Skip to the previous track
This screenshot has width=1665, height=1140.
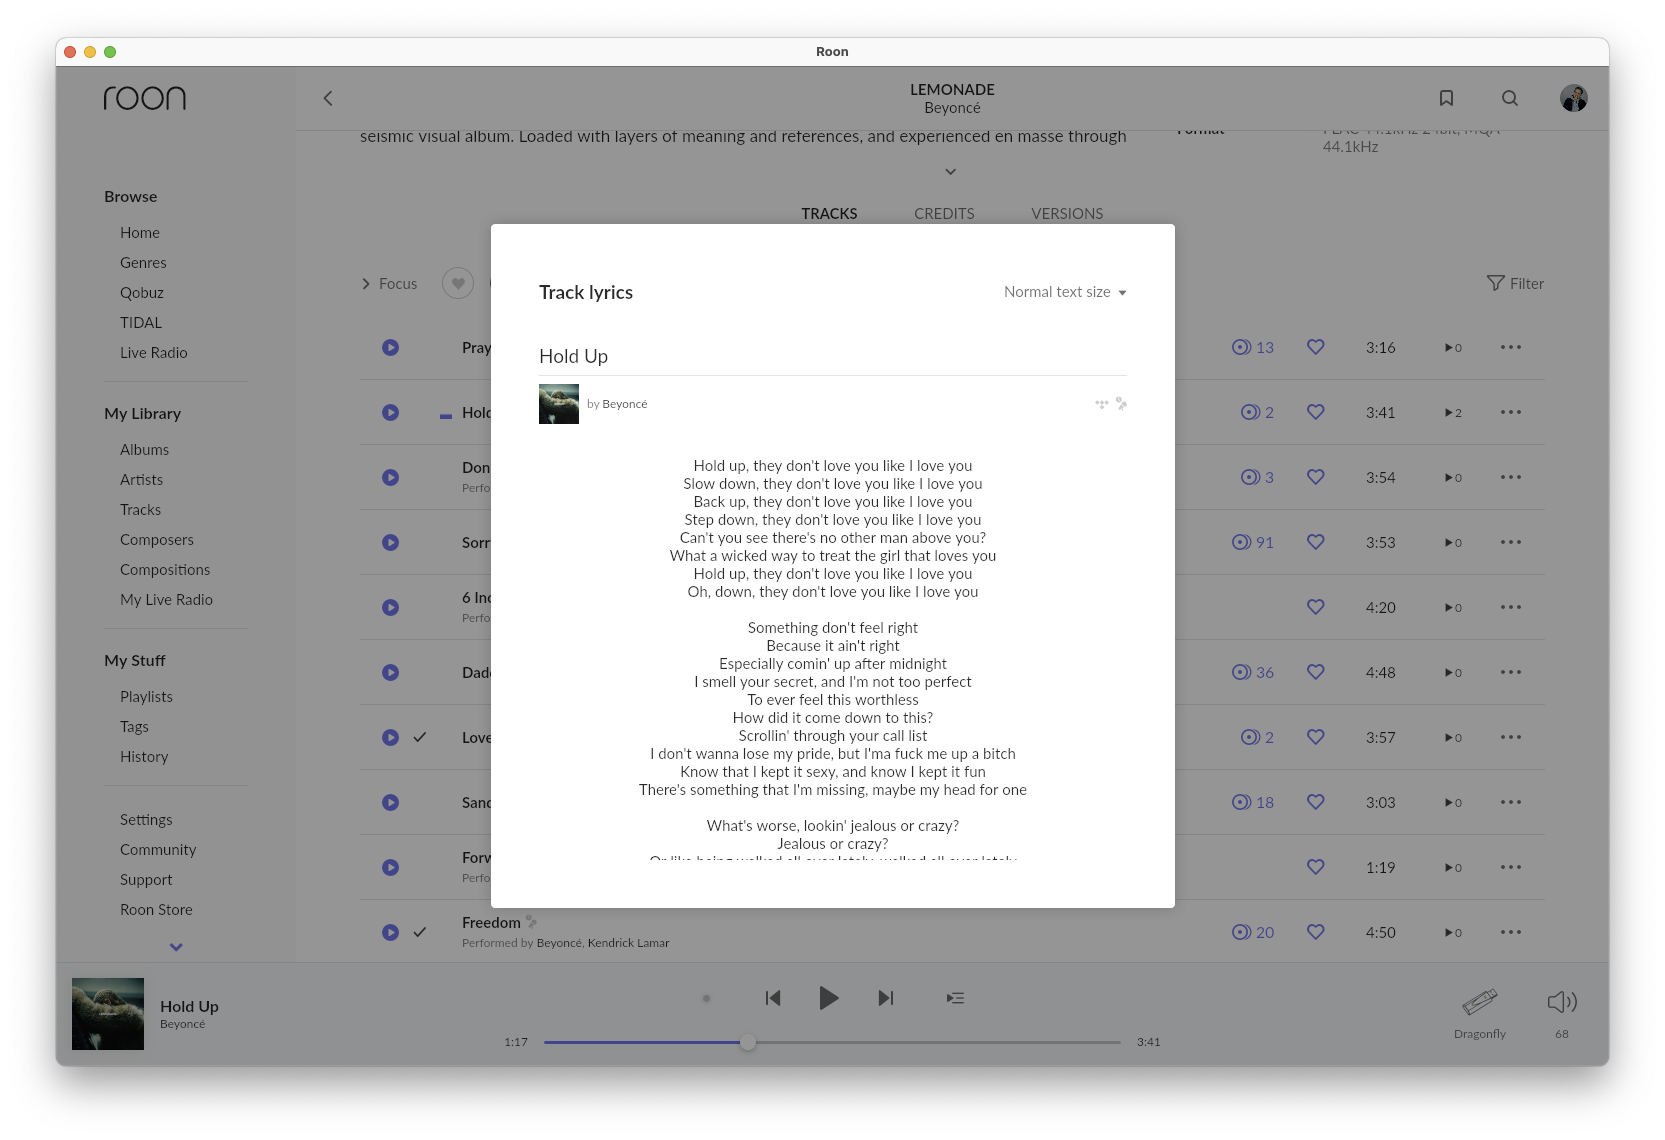[x=773, y=998]
